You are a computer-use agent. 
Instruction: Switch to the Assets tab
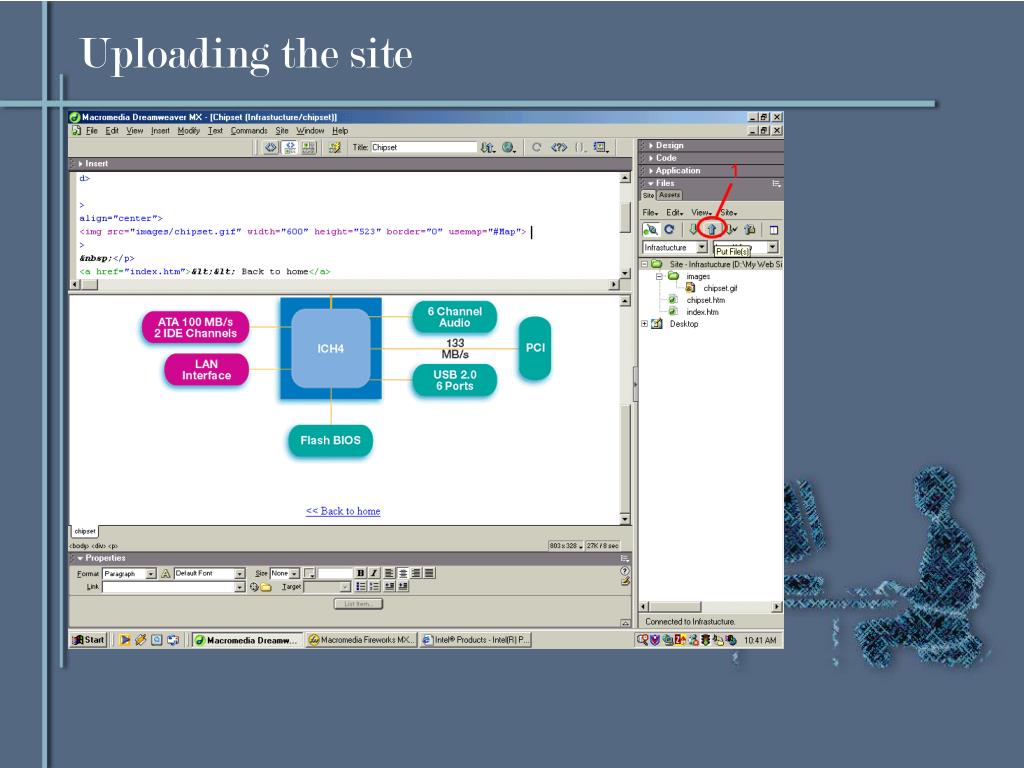point(669,195)
